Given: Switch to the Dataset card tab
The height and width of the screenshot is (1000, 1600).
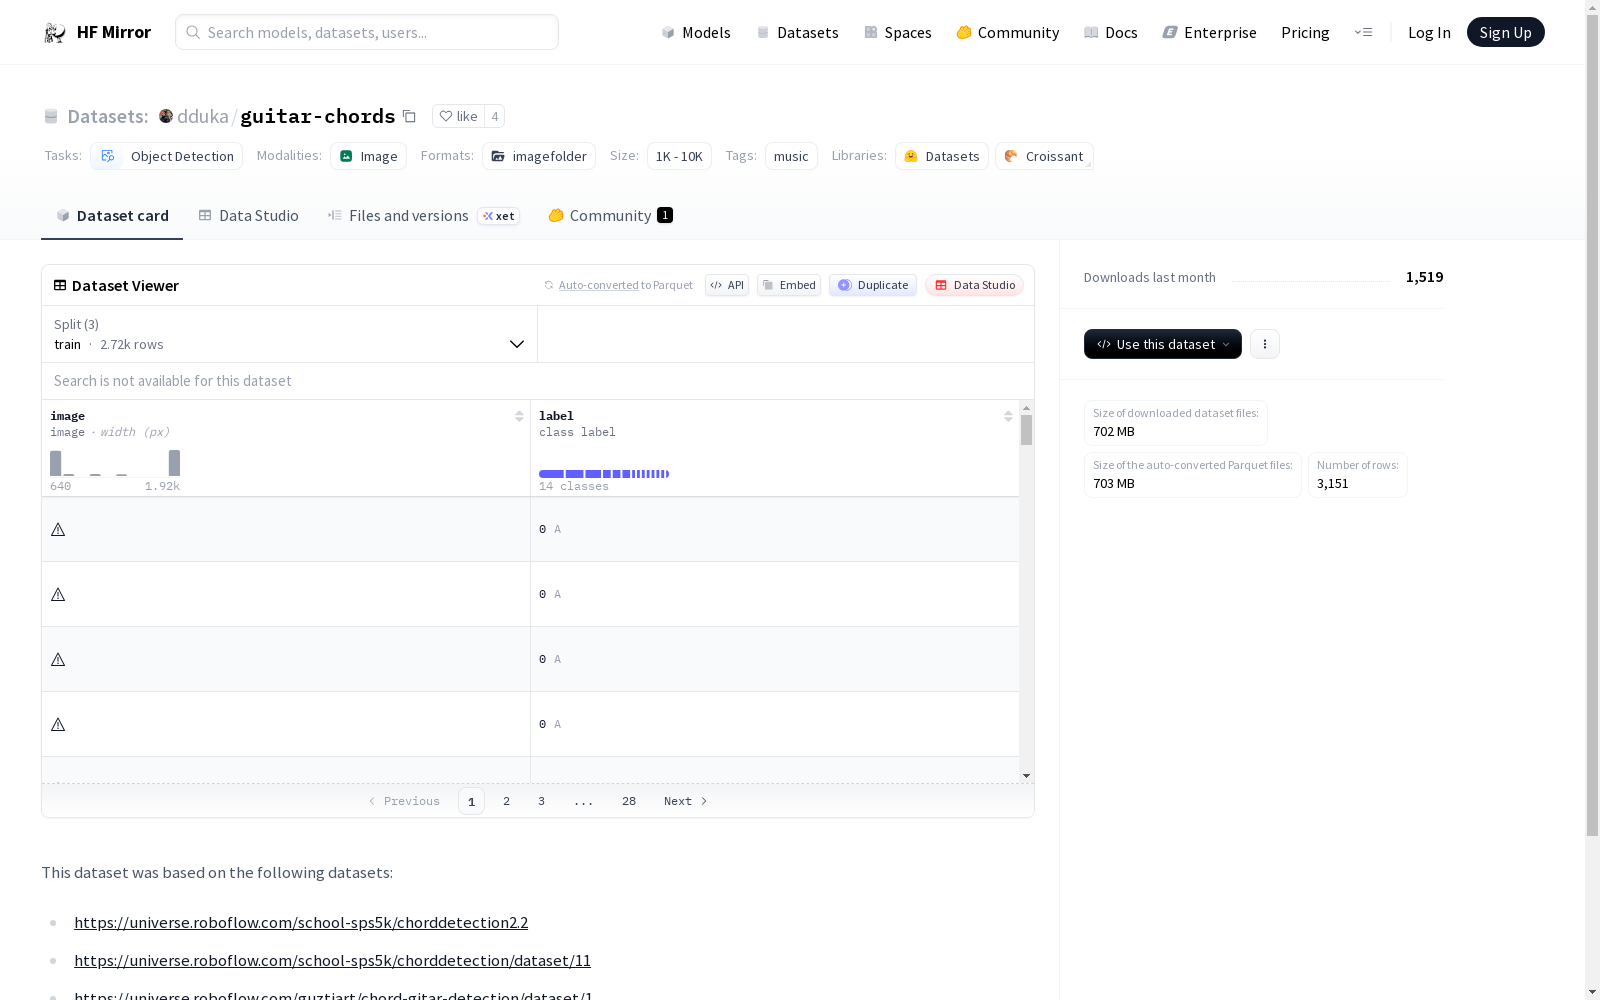Looking at the screenshot, I should pos(112,216).
